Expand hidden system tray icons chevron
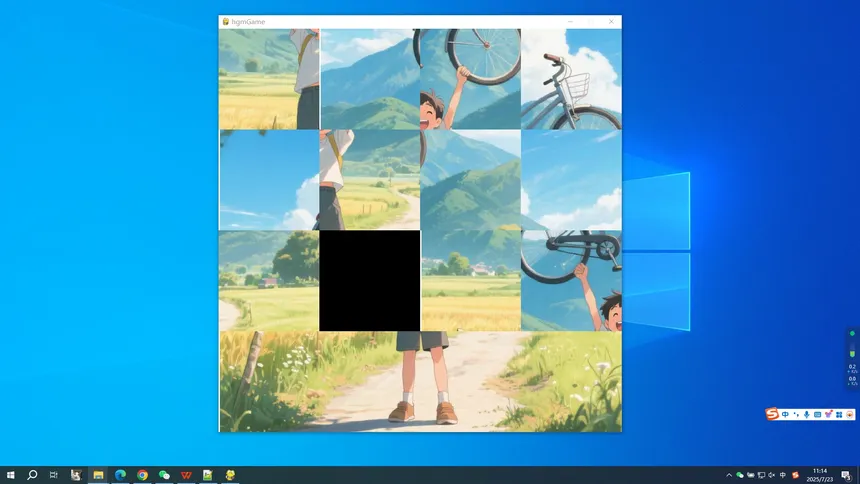The image size is (860, 484). [x=729, y=475]
